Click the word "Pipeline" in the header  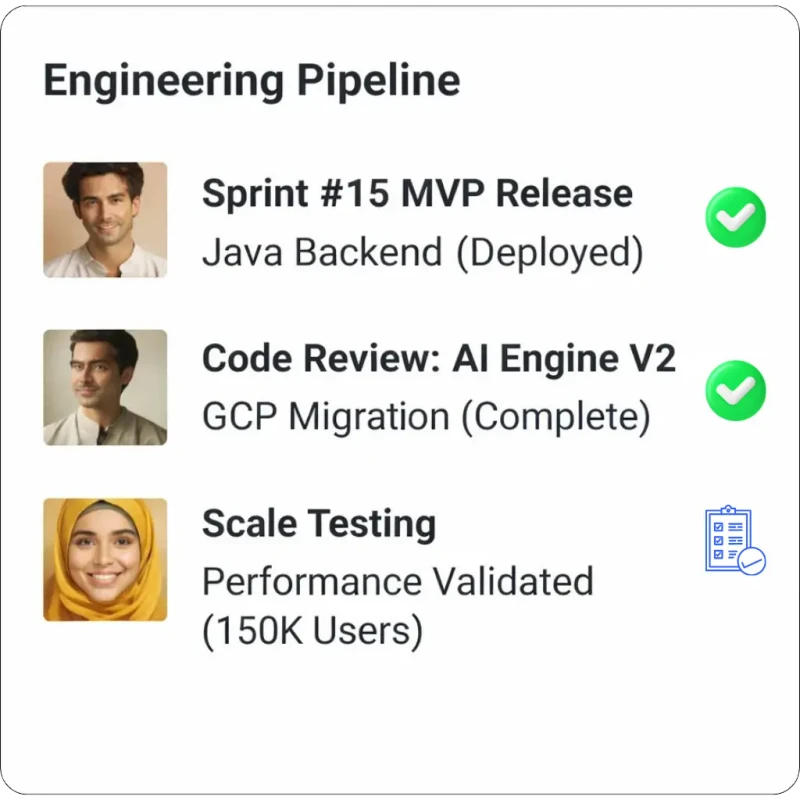(378, 81)
